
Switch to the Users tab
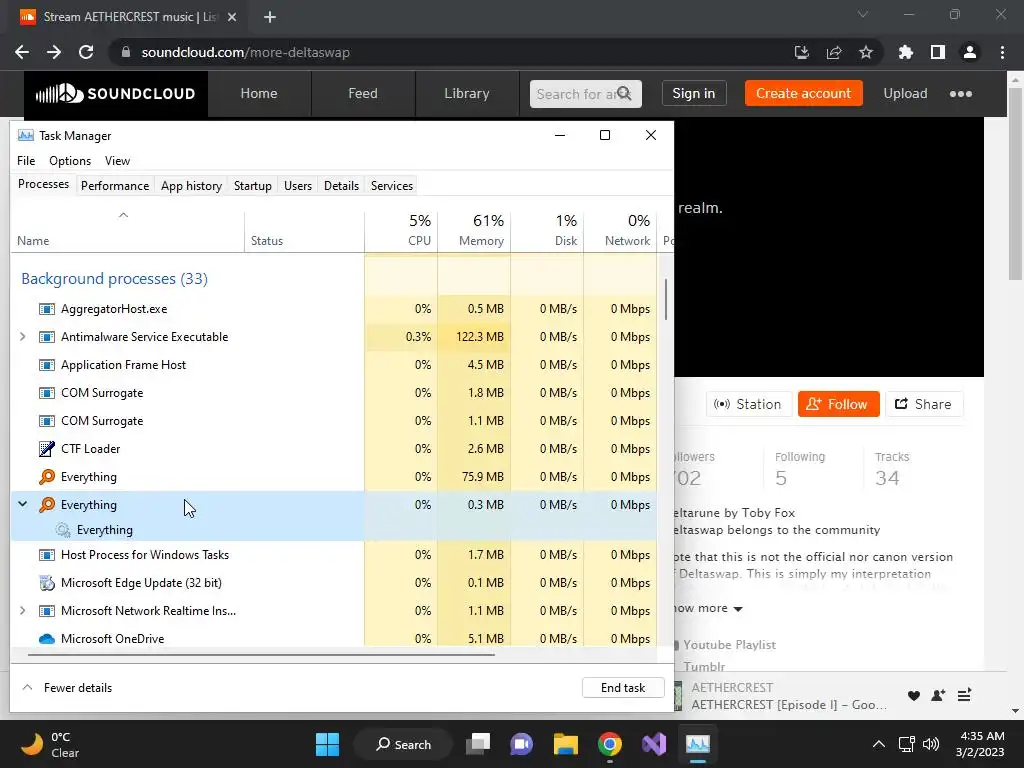[298, 185]
